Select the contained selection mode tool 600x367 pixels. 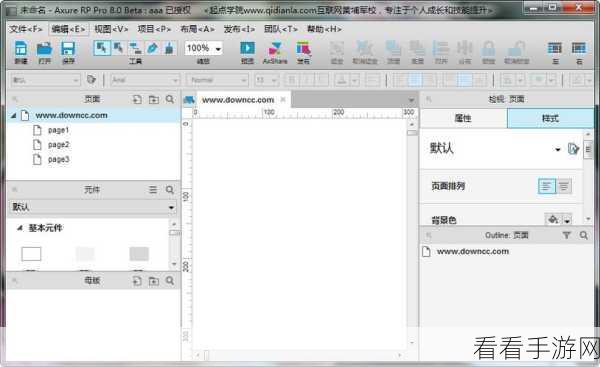[x=119, y=48]
